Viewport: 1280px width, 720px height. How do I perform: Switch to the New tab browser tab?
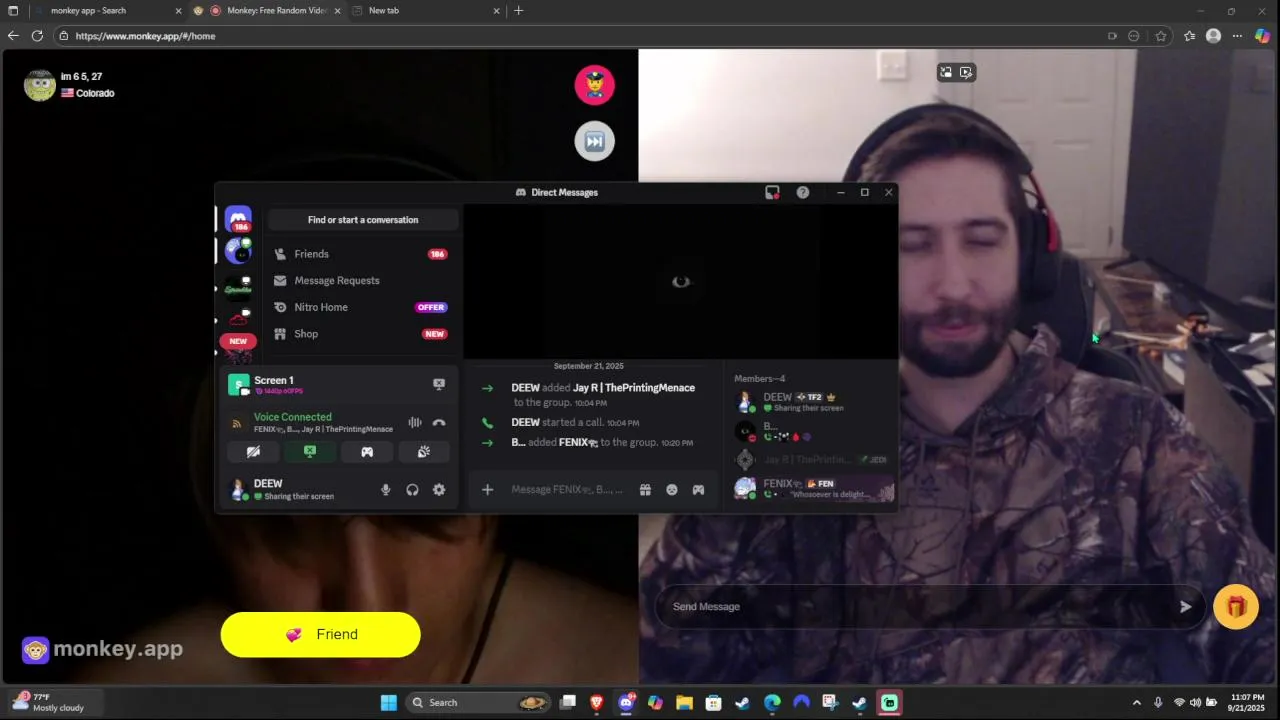[x=428, y=11]
